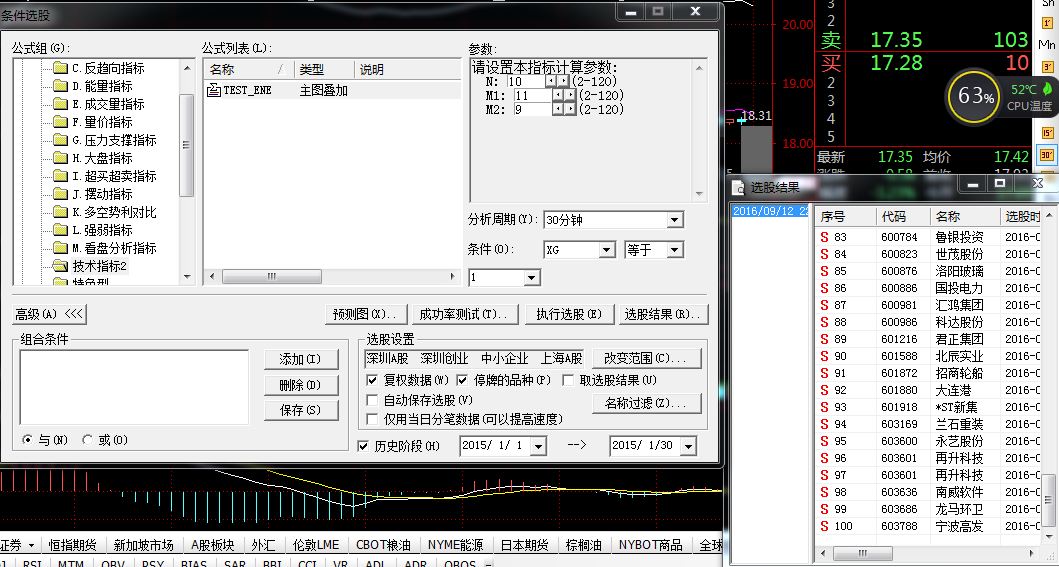Click the formula list horizontal scrollbar thumb
Screen dimensions: 1059x567
tap(265, 276)
